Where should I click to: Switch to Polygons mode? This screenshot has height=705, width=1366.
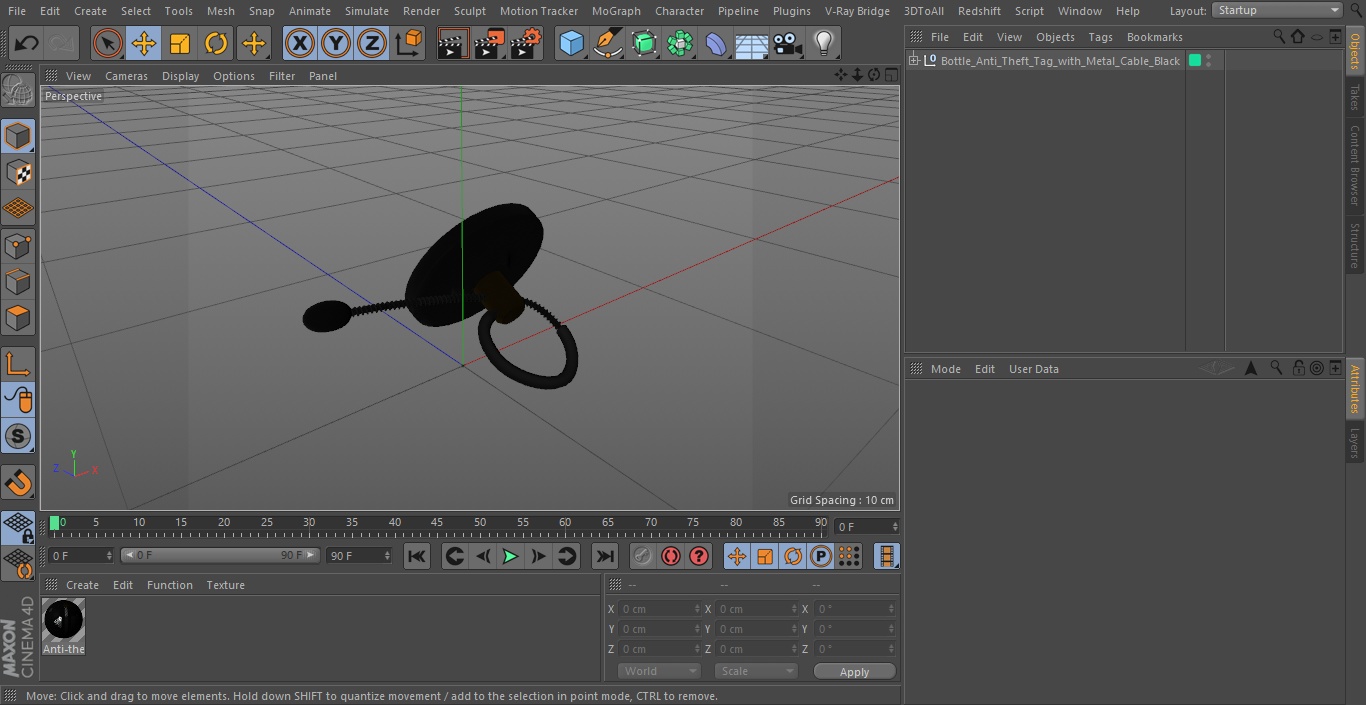18,319
